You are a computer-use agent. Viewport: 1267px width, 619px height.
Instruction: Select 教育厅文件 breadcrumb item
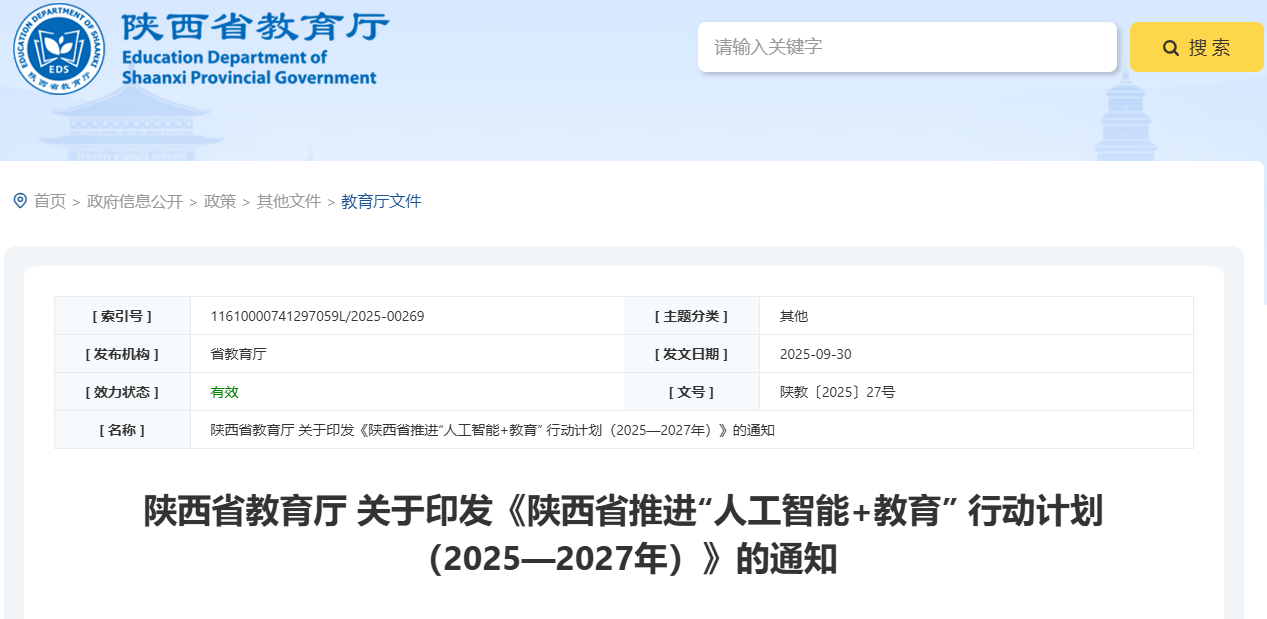381,202
